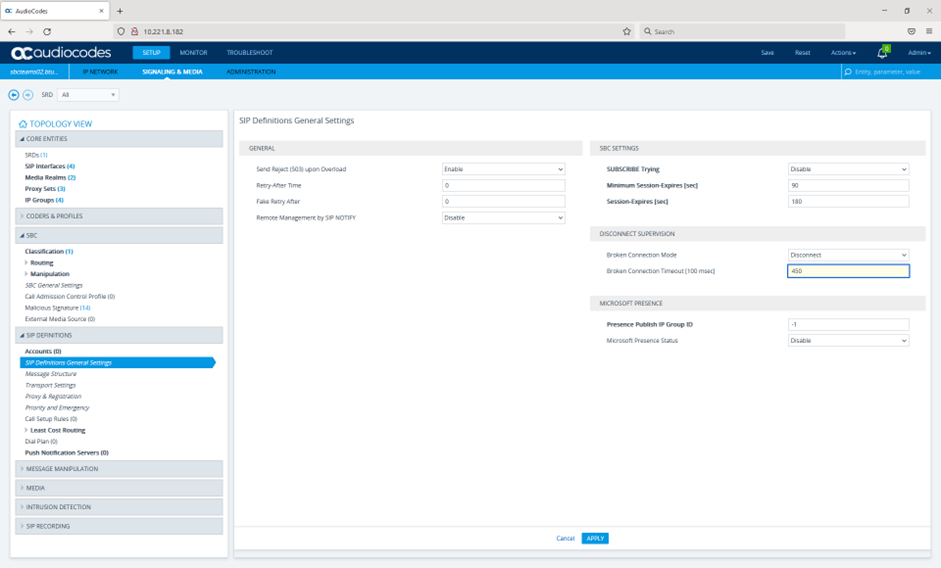Expand the Routing tree item

(26, 262)
